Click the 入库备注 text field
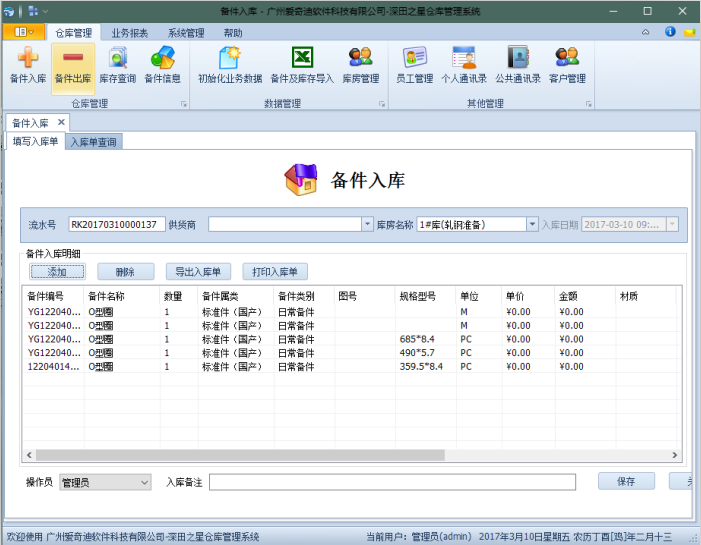701x545 pixels. [x=392, y=482]
